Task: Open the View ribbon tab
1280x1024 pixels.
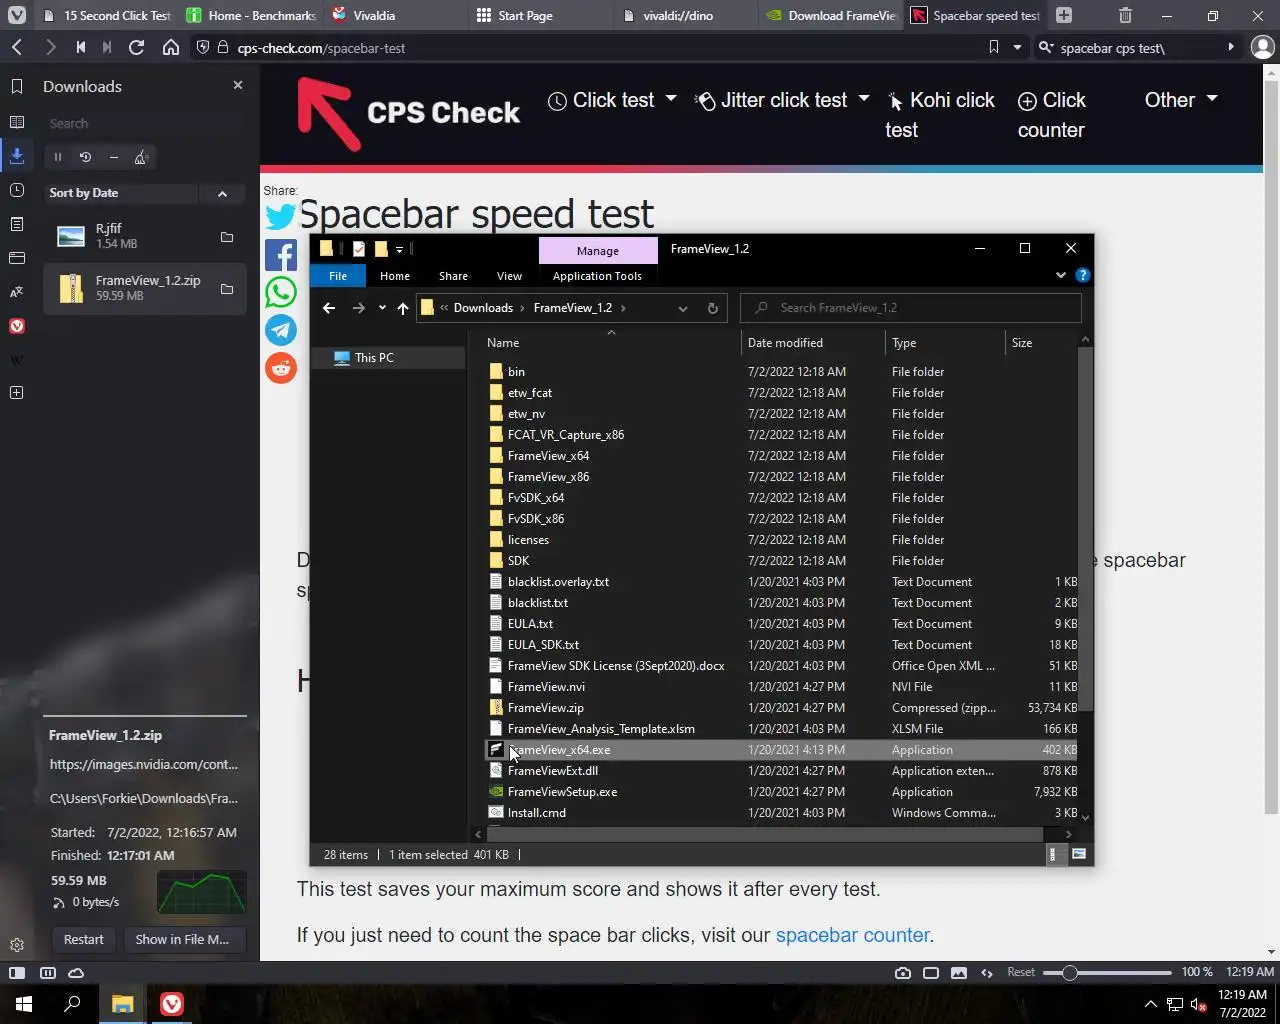Action: [509, 276]
